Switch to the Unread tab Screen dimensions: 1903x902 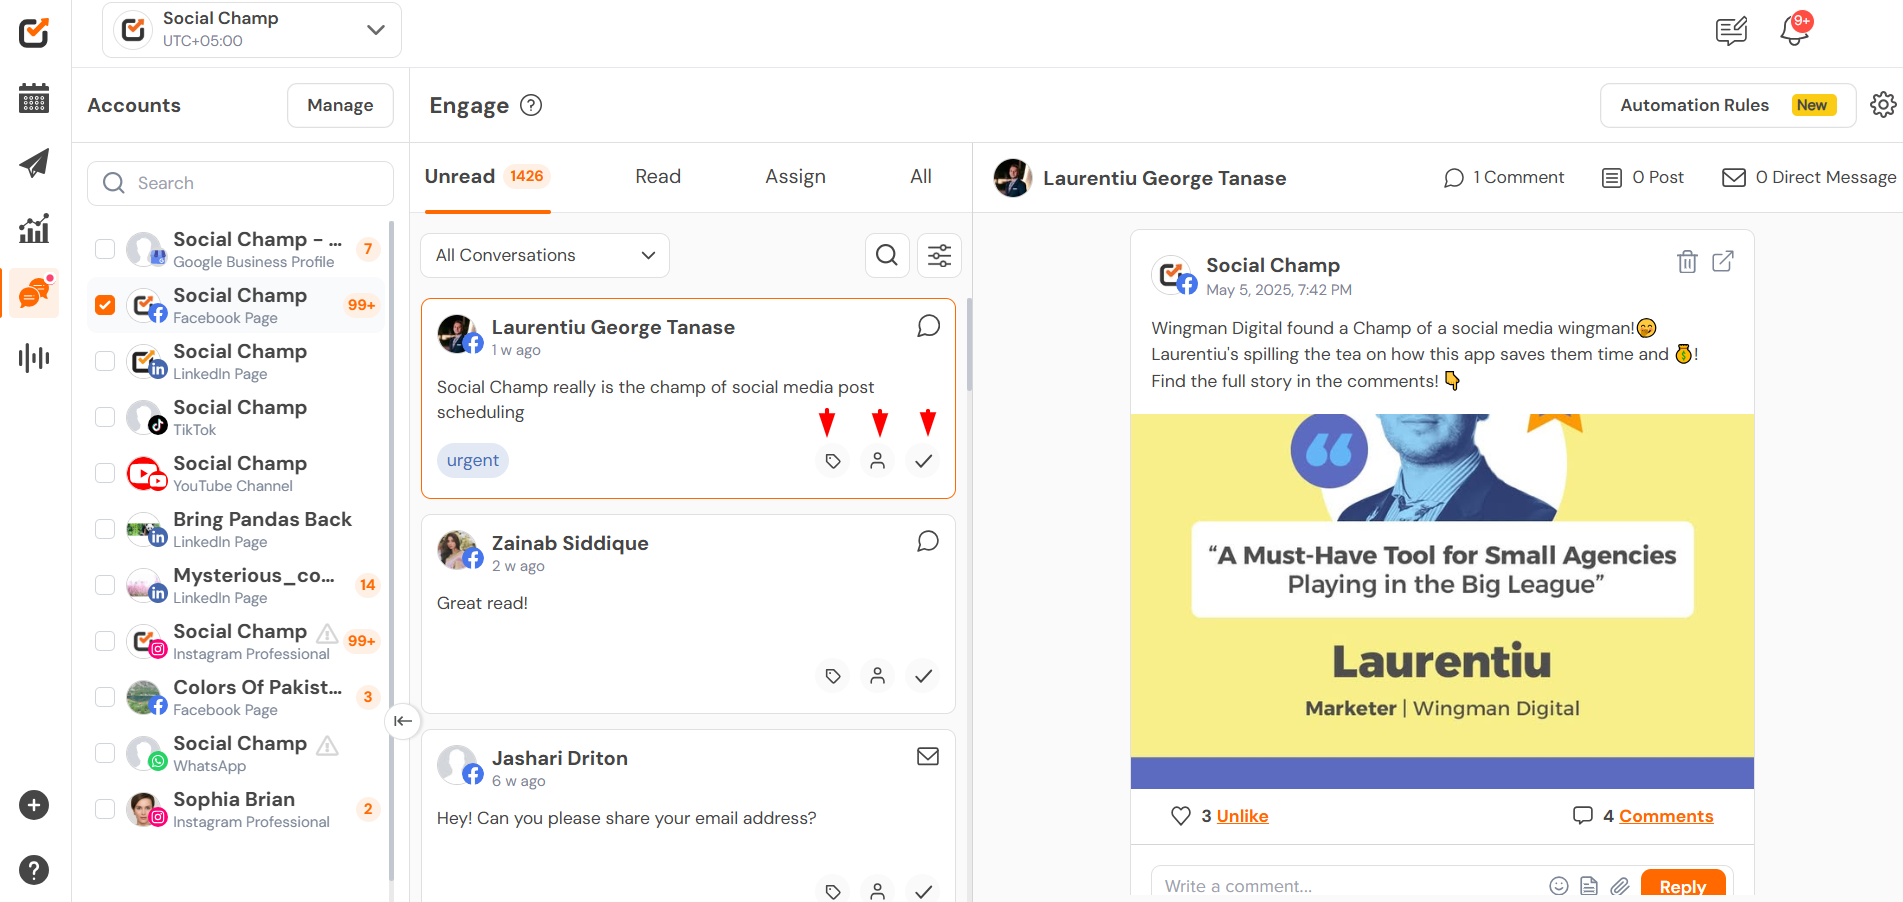point(487,177)
